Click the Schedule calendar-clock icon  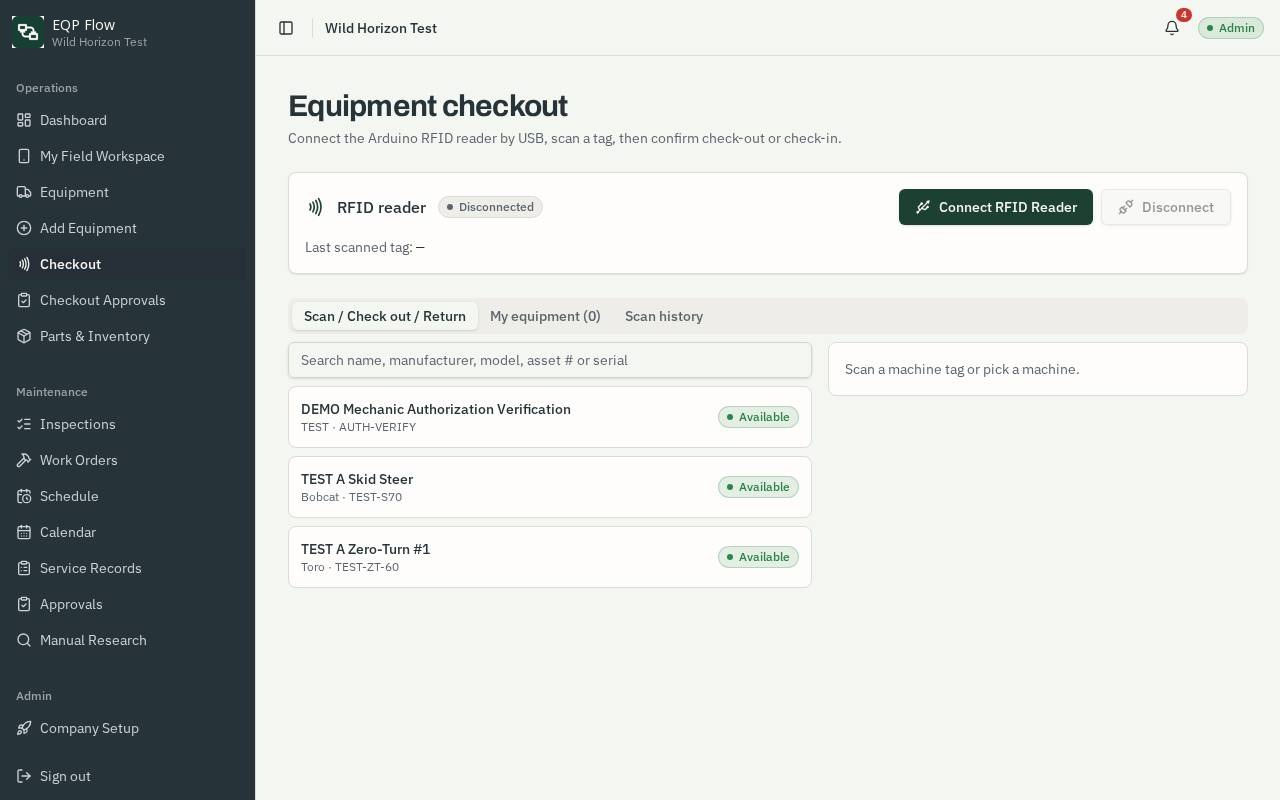point(24,496)
